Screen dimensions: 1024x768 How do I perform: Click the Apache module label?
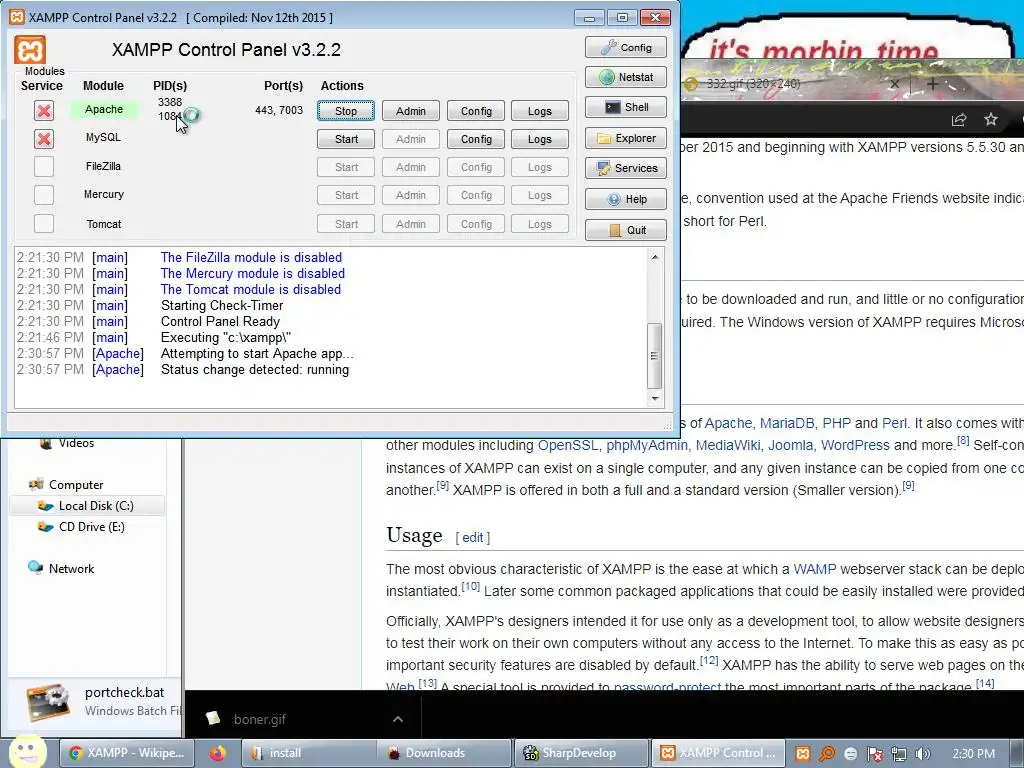(104, 109)
